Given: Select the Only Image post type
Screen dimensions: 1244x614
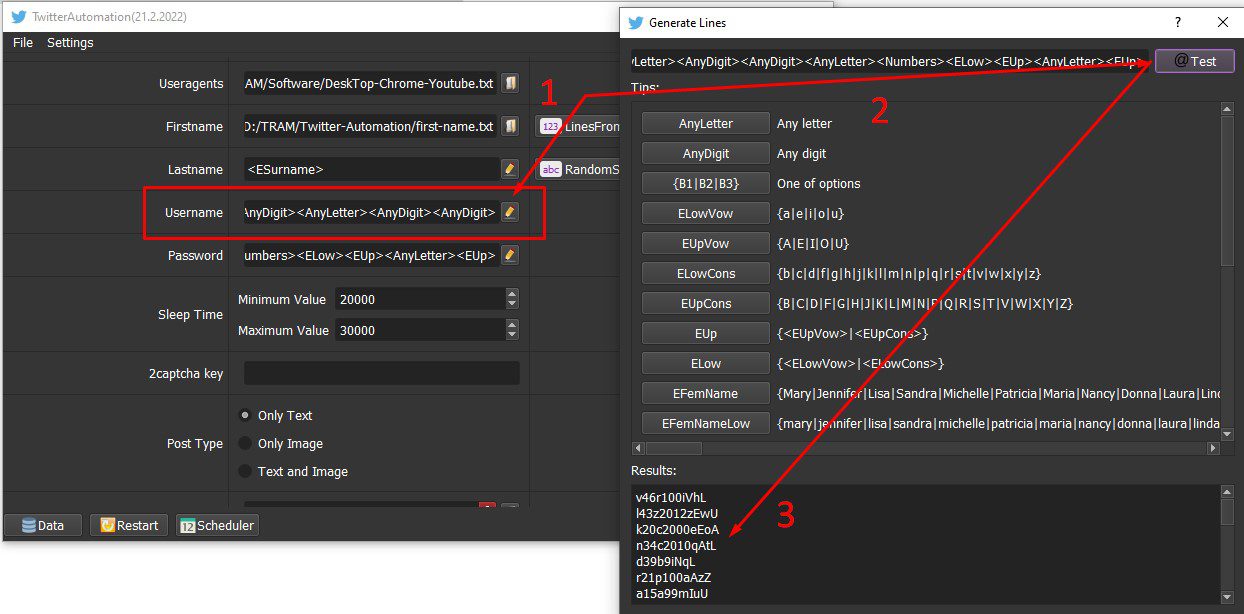Looking at the screenshot, I should (x=245, y=443).
